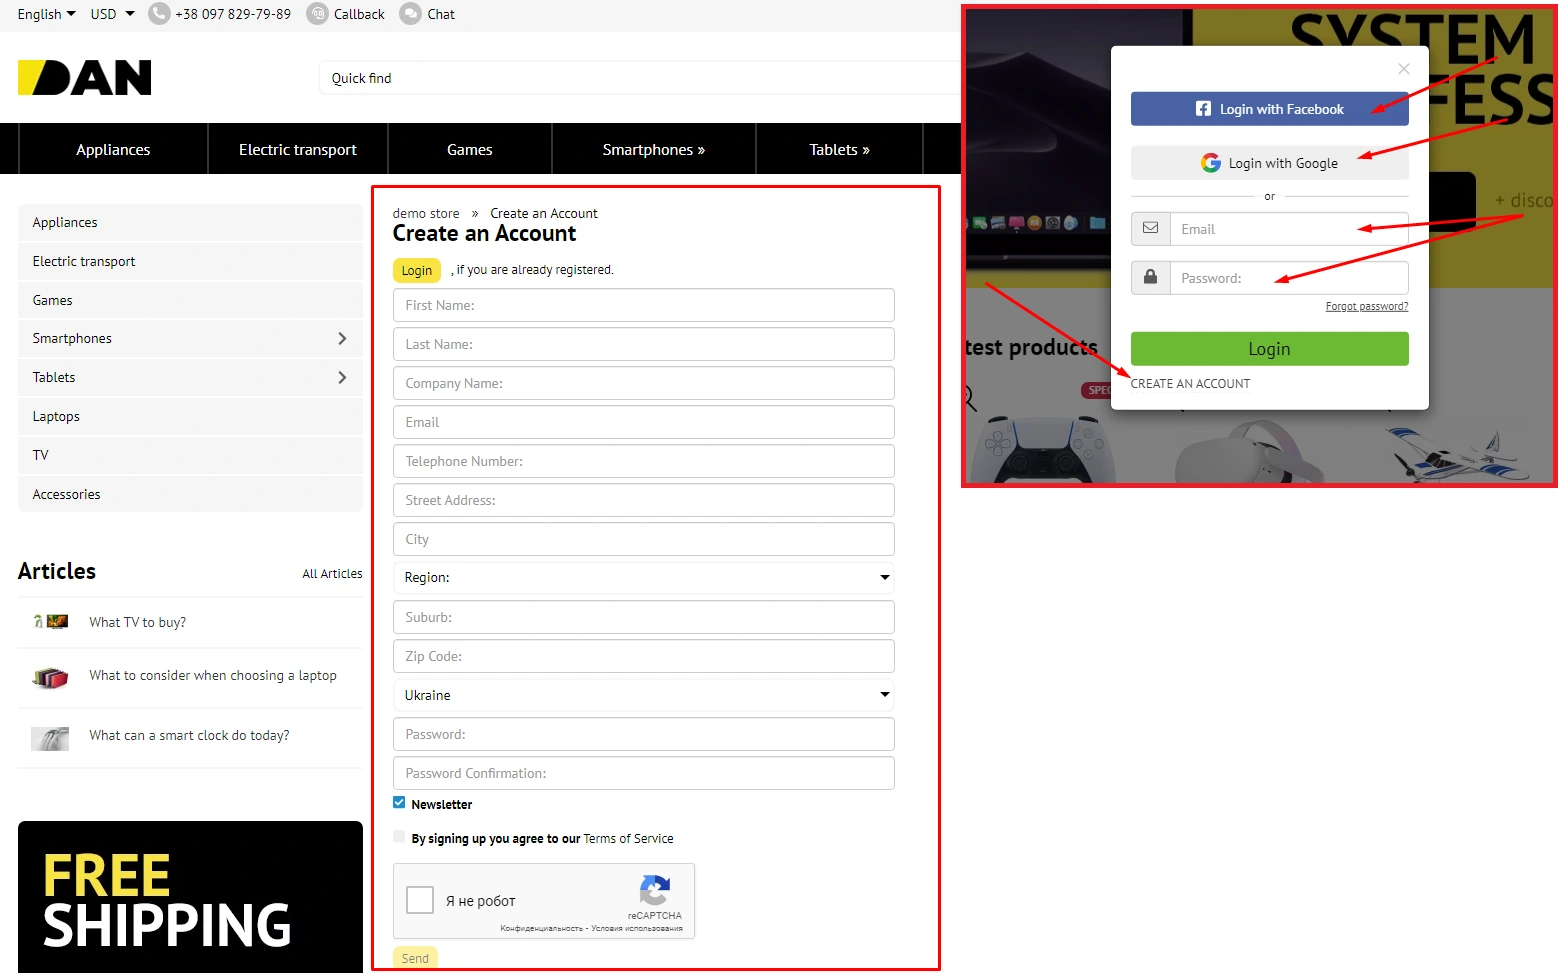
Task: Click the First Name field
Action: pos(644,305)
